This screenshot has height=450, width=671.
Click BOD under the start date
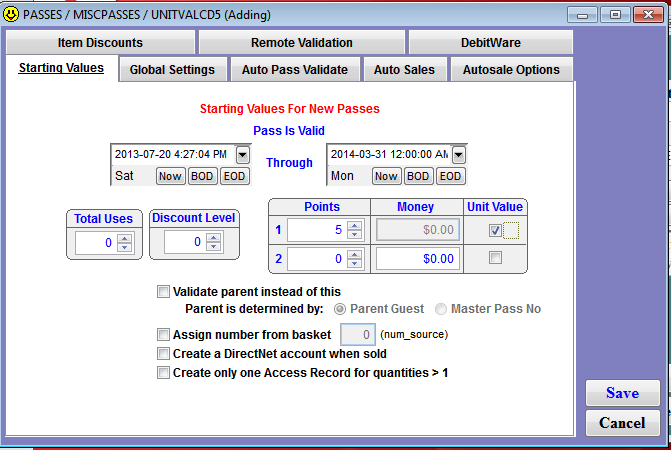click(202, 176)
